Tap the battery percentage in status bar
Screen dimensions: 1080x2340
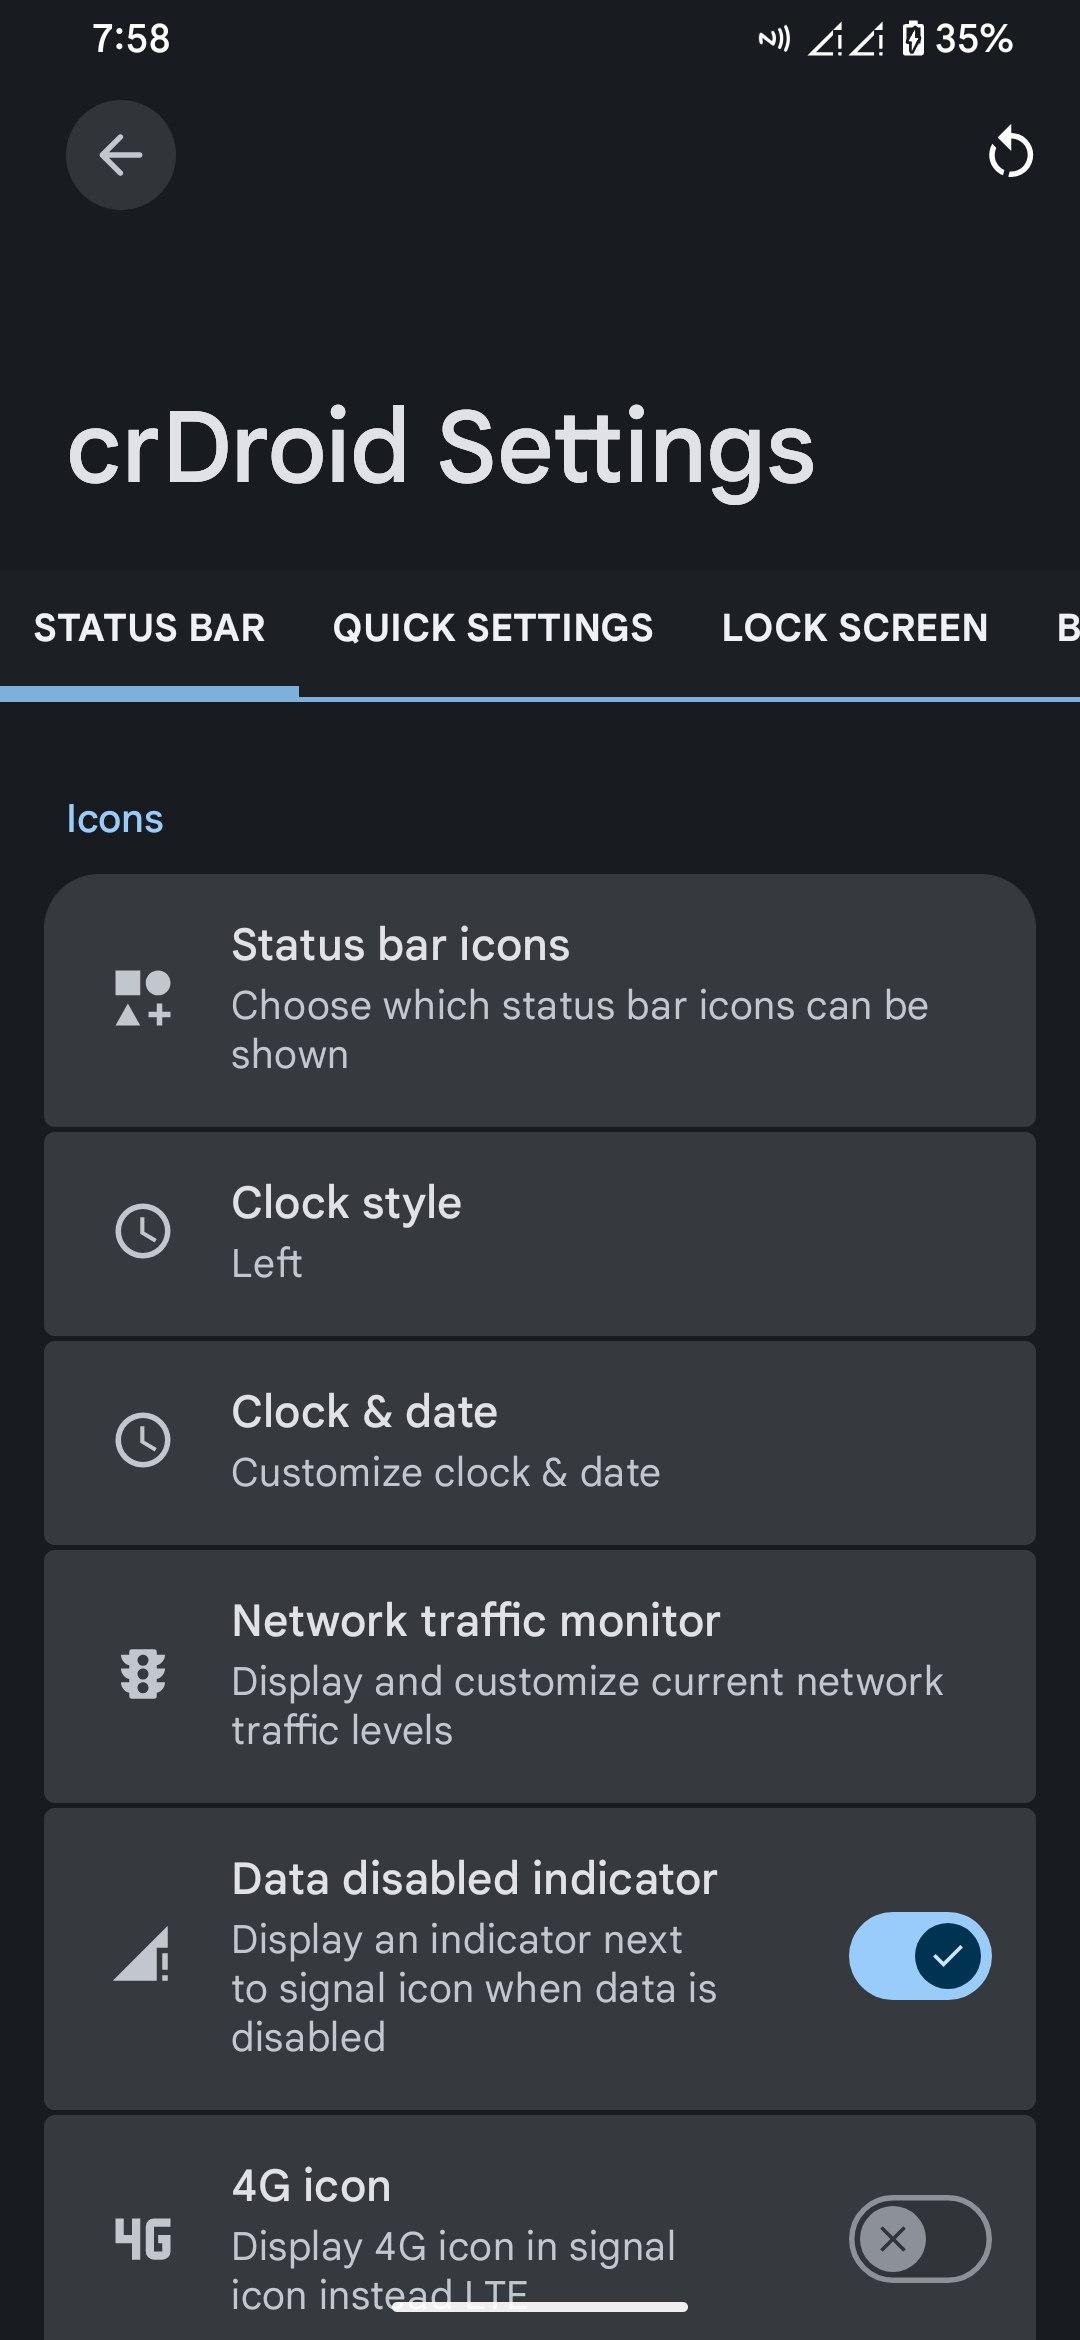973,39
